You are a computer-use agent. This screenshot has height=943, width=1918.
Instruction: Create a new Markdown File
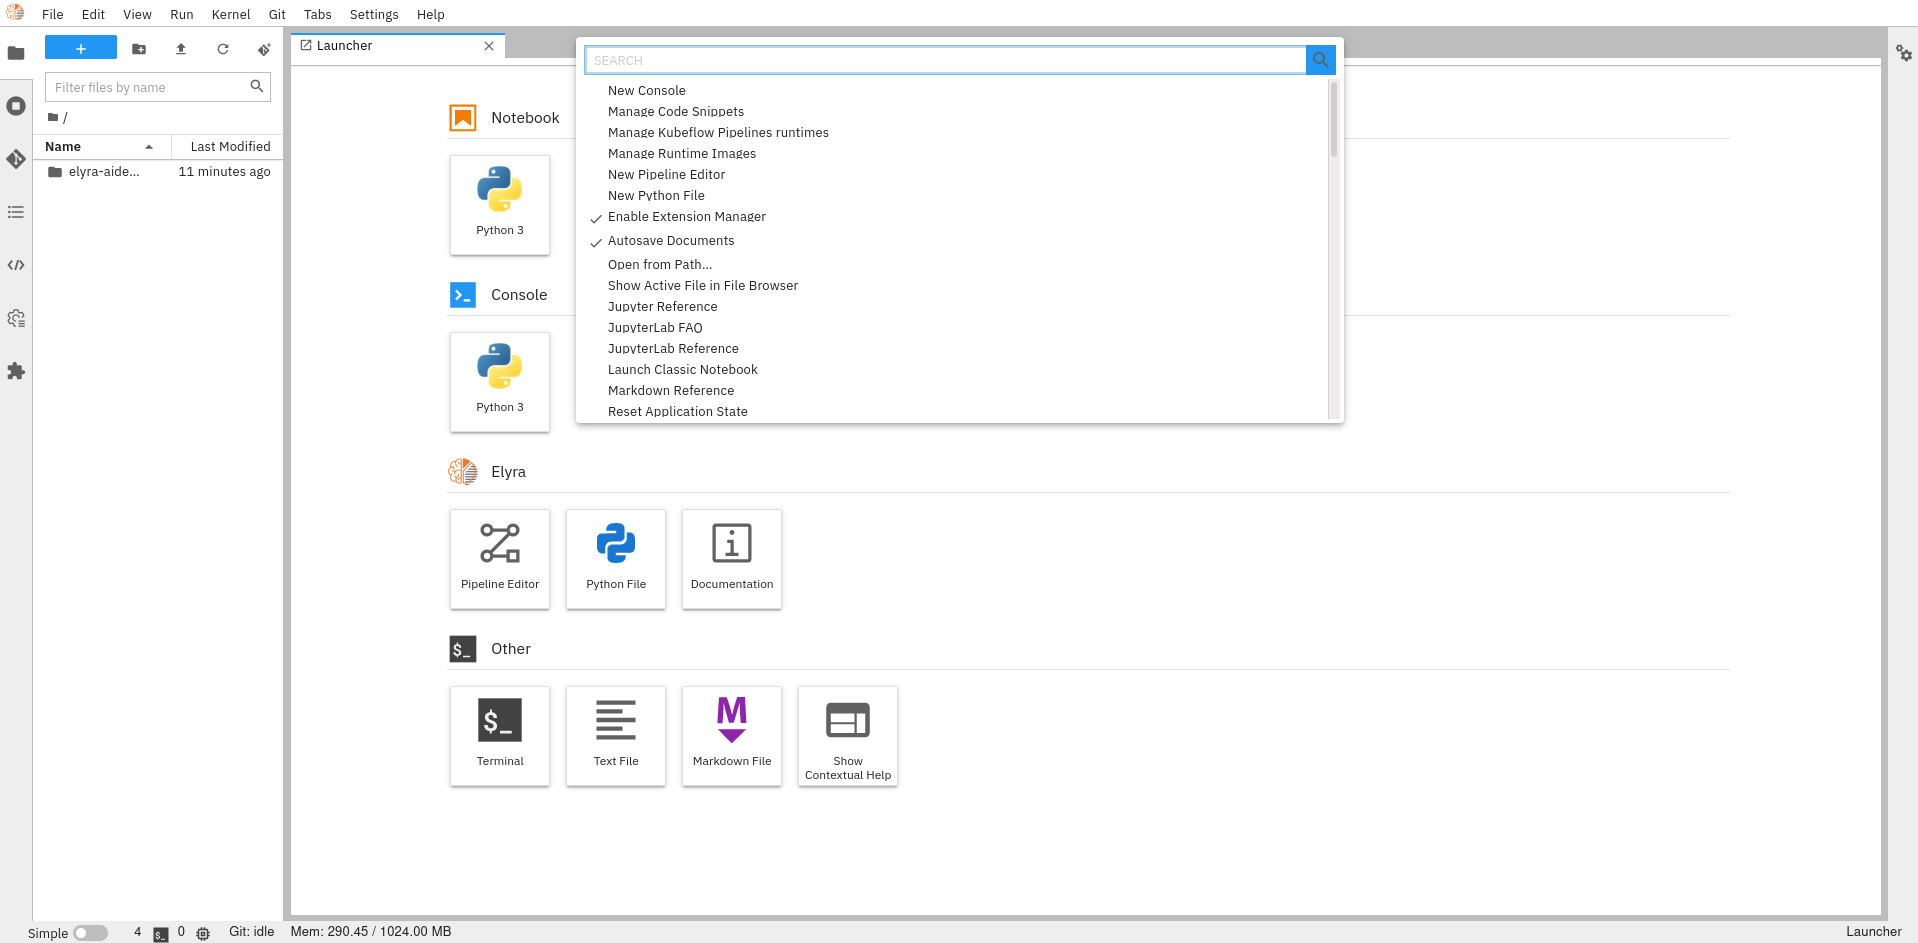click(732, 736)
